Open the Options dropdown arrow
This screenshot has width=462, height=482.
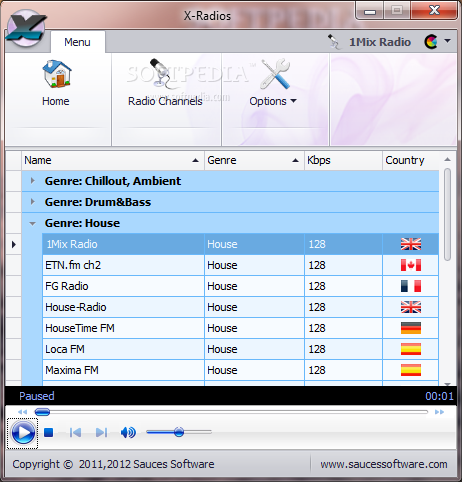click(x=293, y=101)
